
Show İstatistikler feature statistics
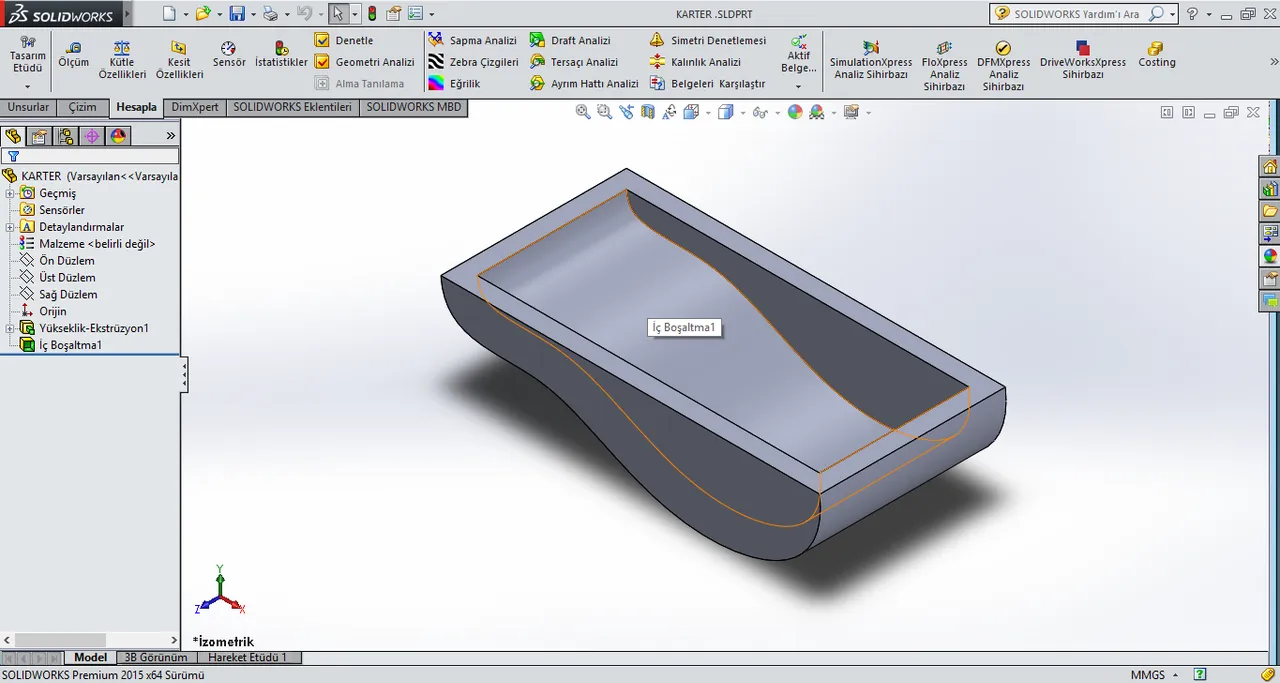(x=281, y=55)
